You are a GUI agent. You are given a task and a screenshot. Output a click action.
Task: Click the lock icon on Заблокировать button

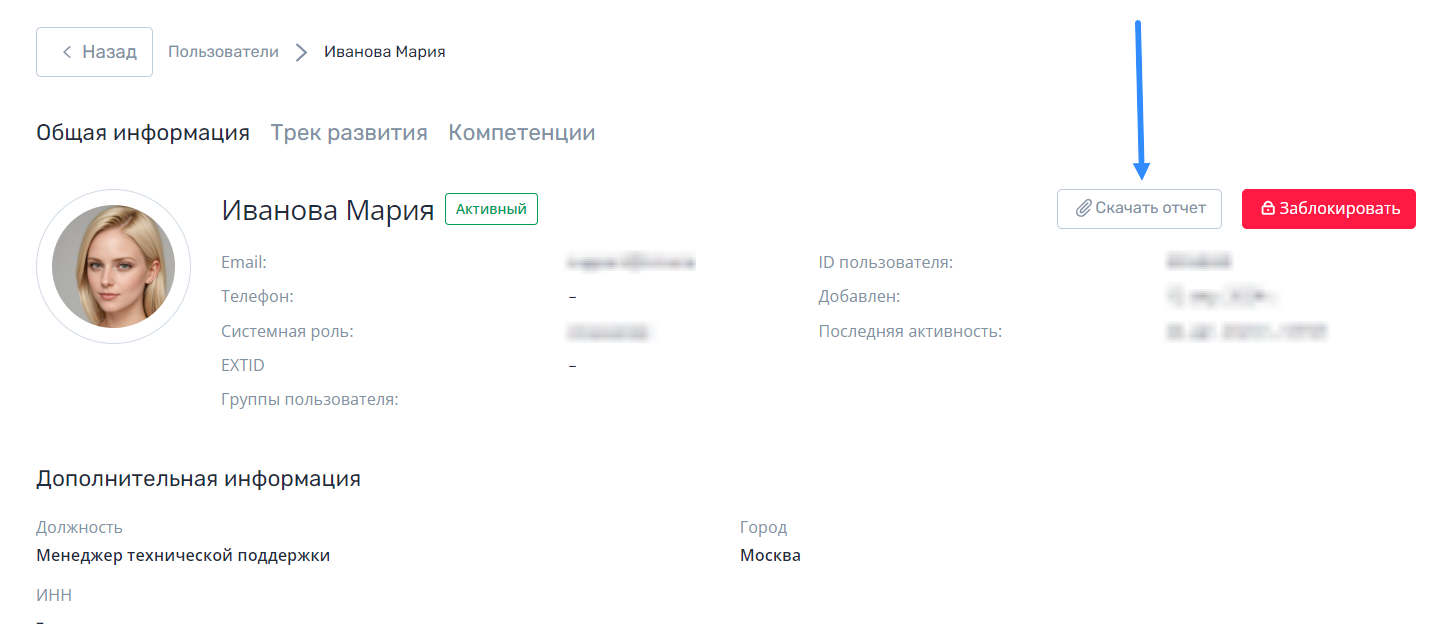tap(1268, 209)
